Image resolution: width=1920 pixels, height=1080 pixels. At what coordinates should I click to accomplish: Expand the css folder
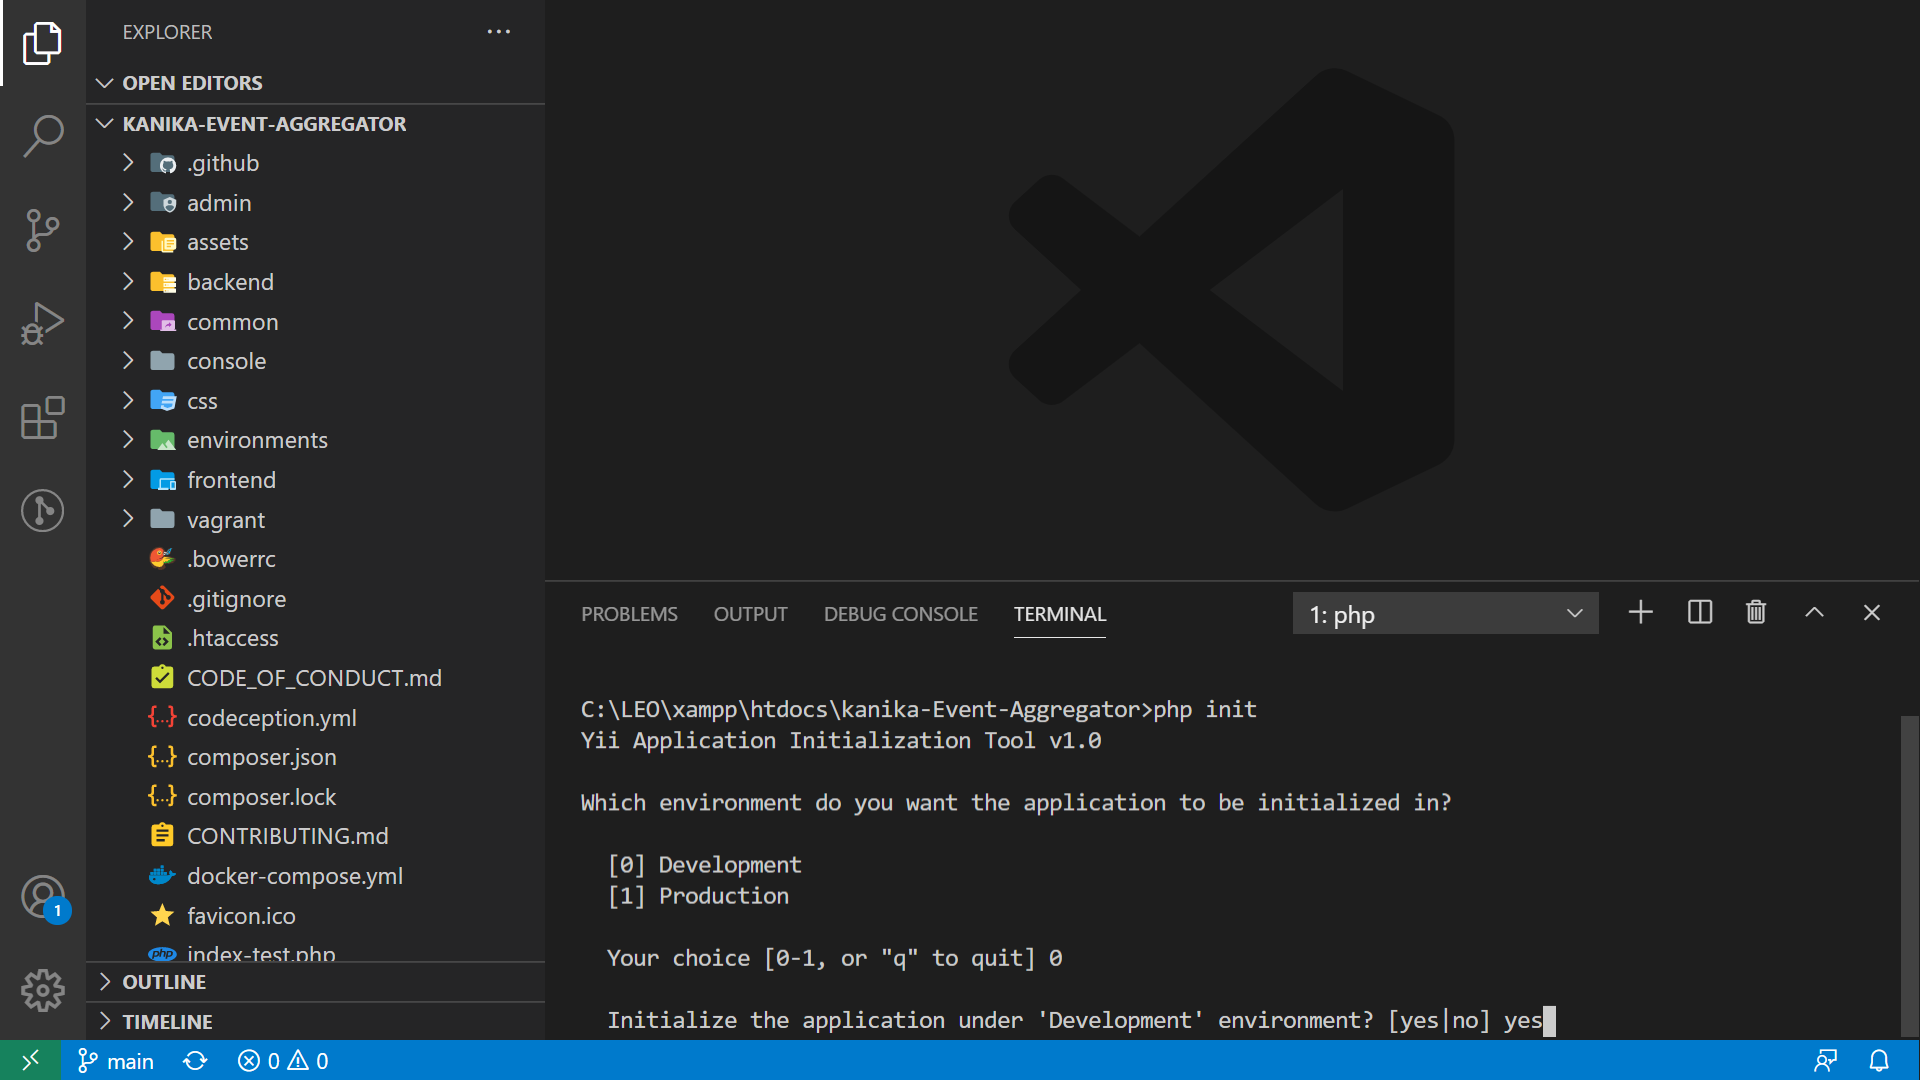click(316, 401)
